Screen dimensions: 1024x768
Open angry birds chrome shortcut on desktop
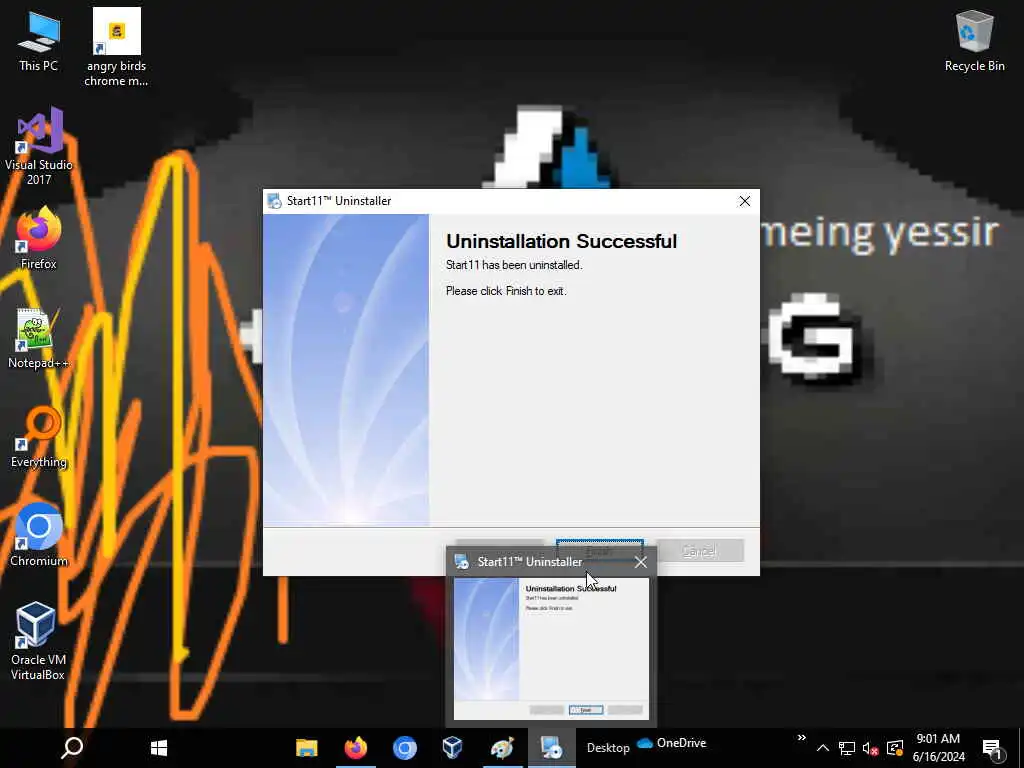116,47
